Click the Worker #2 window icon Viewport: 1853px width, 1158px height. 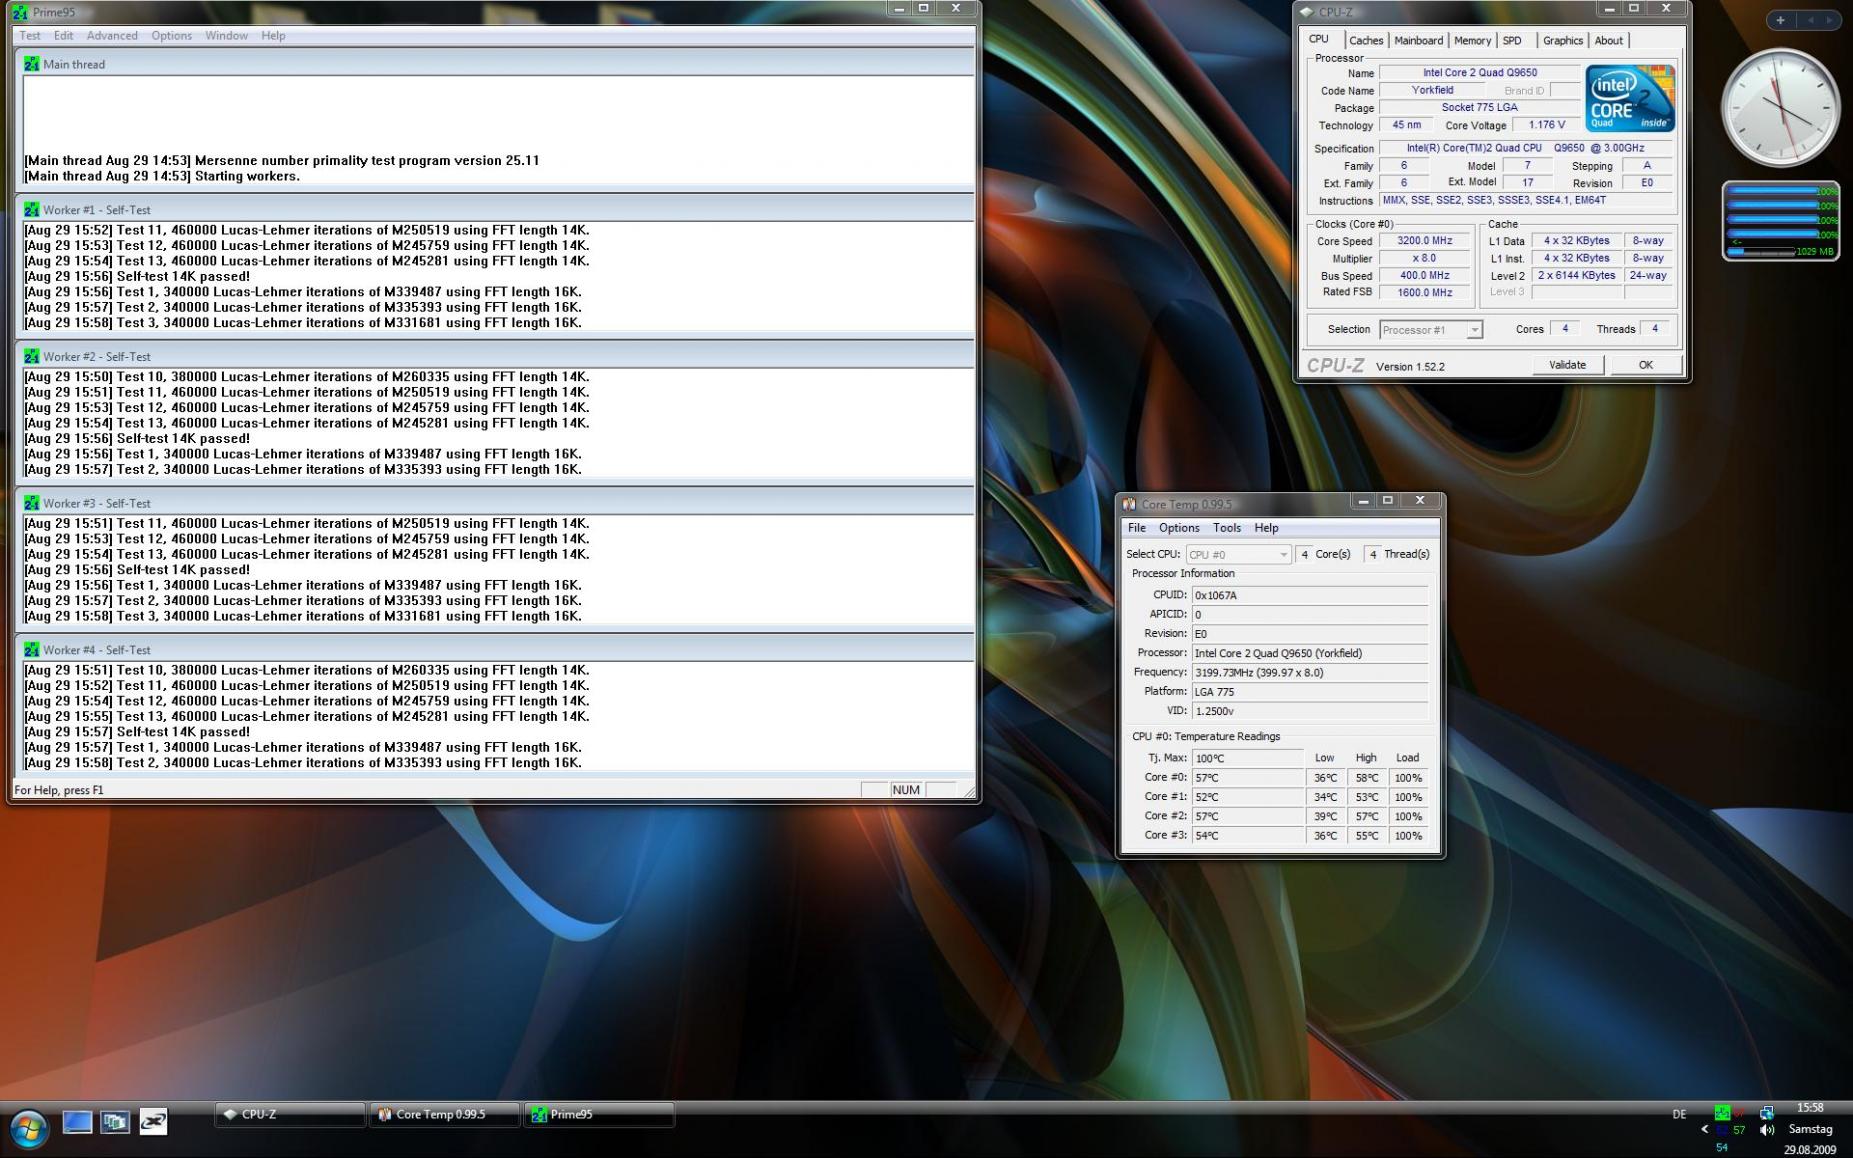(x=32, y=356)
